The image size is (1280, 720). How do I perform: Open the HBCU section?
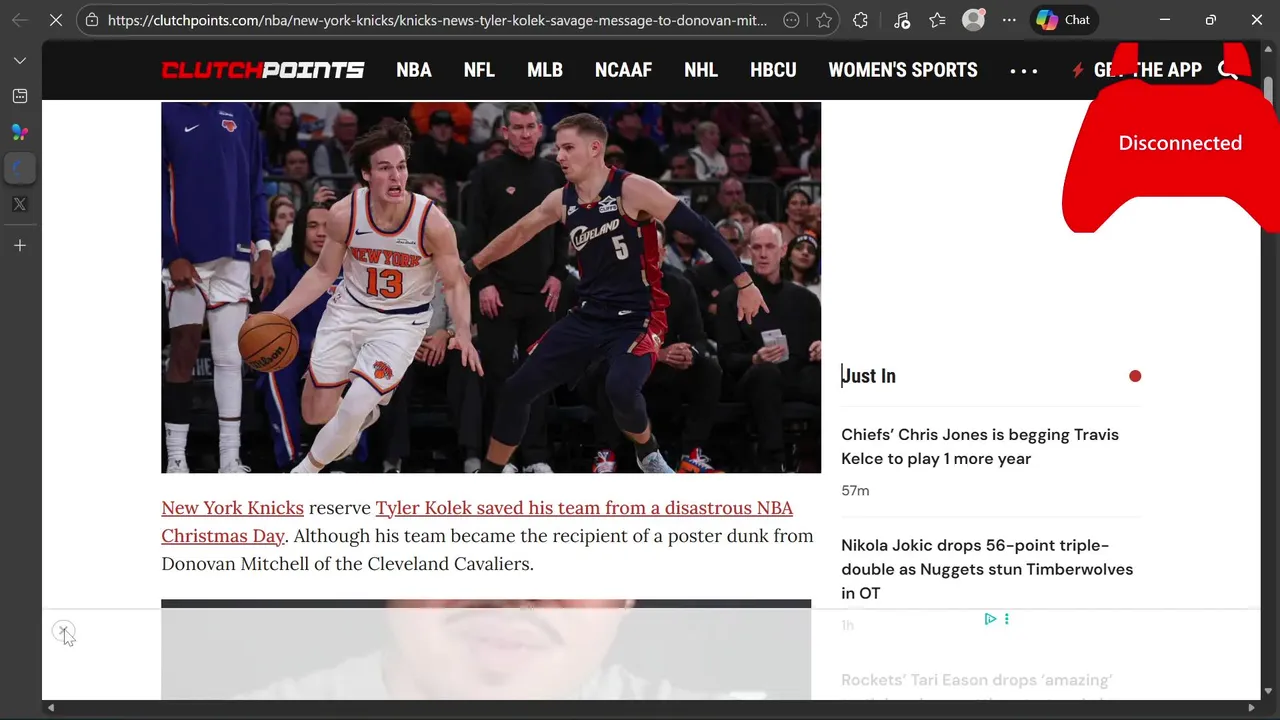[x=773, y=70]
